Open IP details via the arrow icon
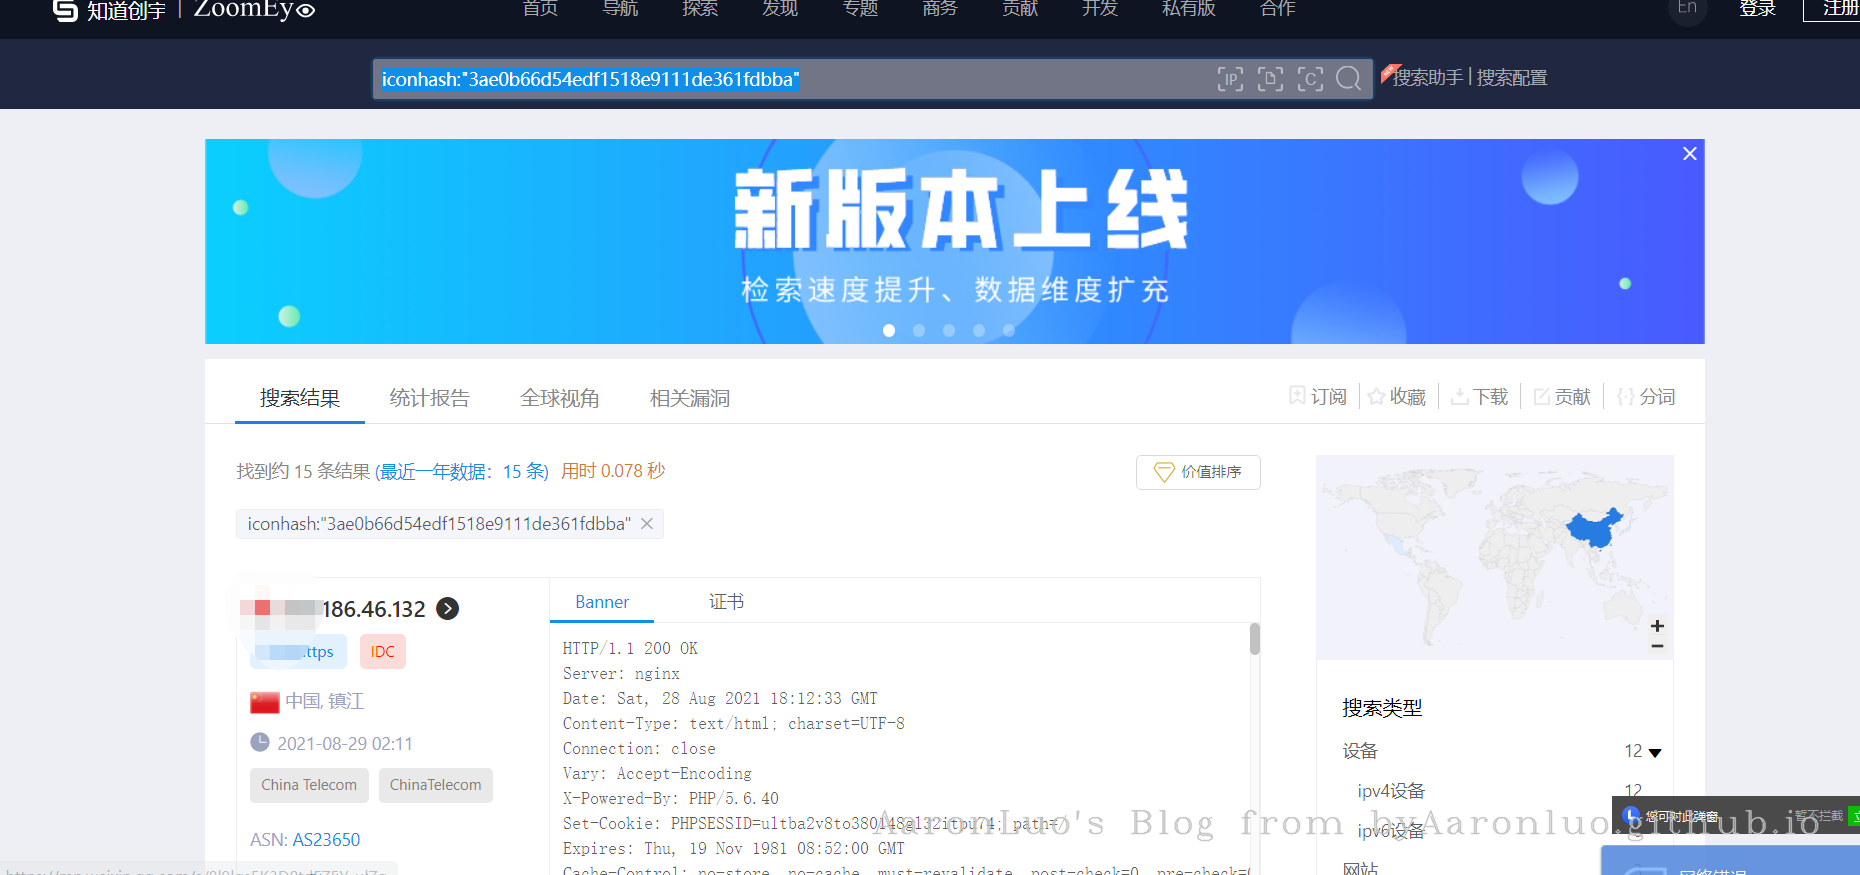1860x875 pixels. click(x=448, y=608)
